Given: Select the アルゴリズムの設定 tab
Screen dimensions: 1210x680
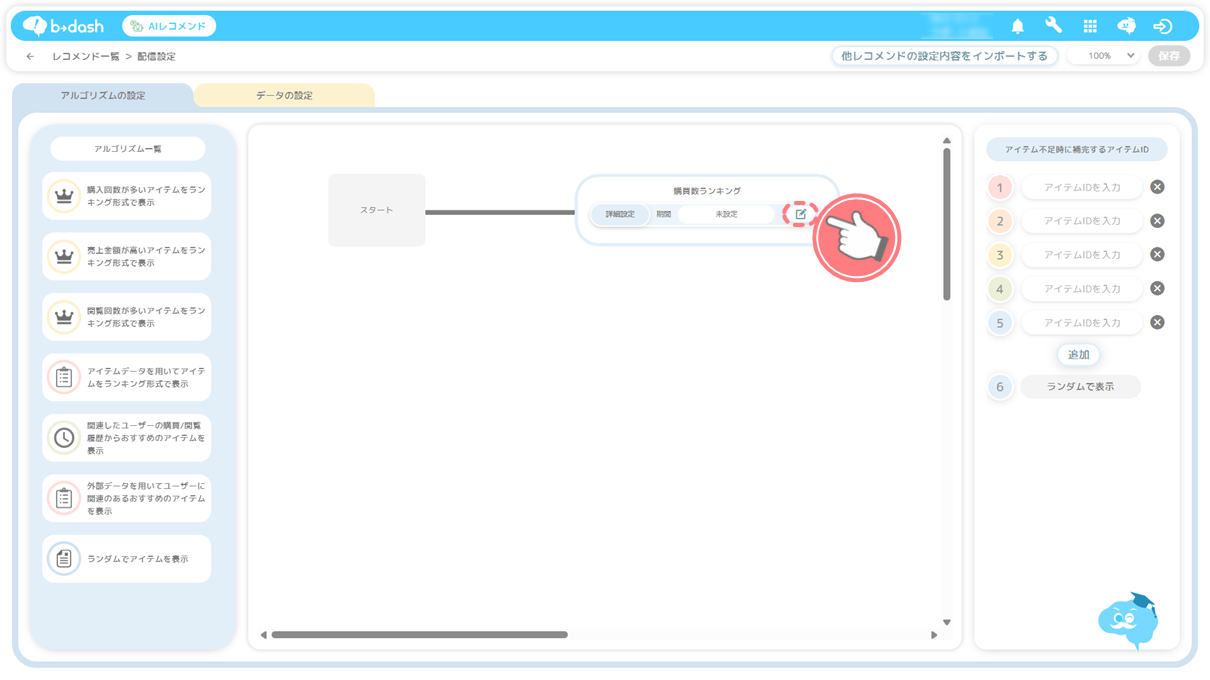Looking at the screenshot, I should (x=103, y=96).
